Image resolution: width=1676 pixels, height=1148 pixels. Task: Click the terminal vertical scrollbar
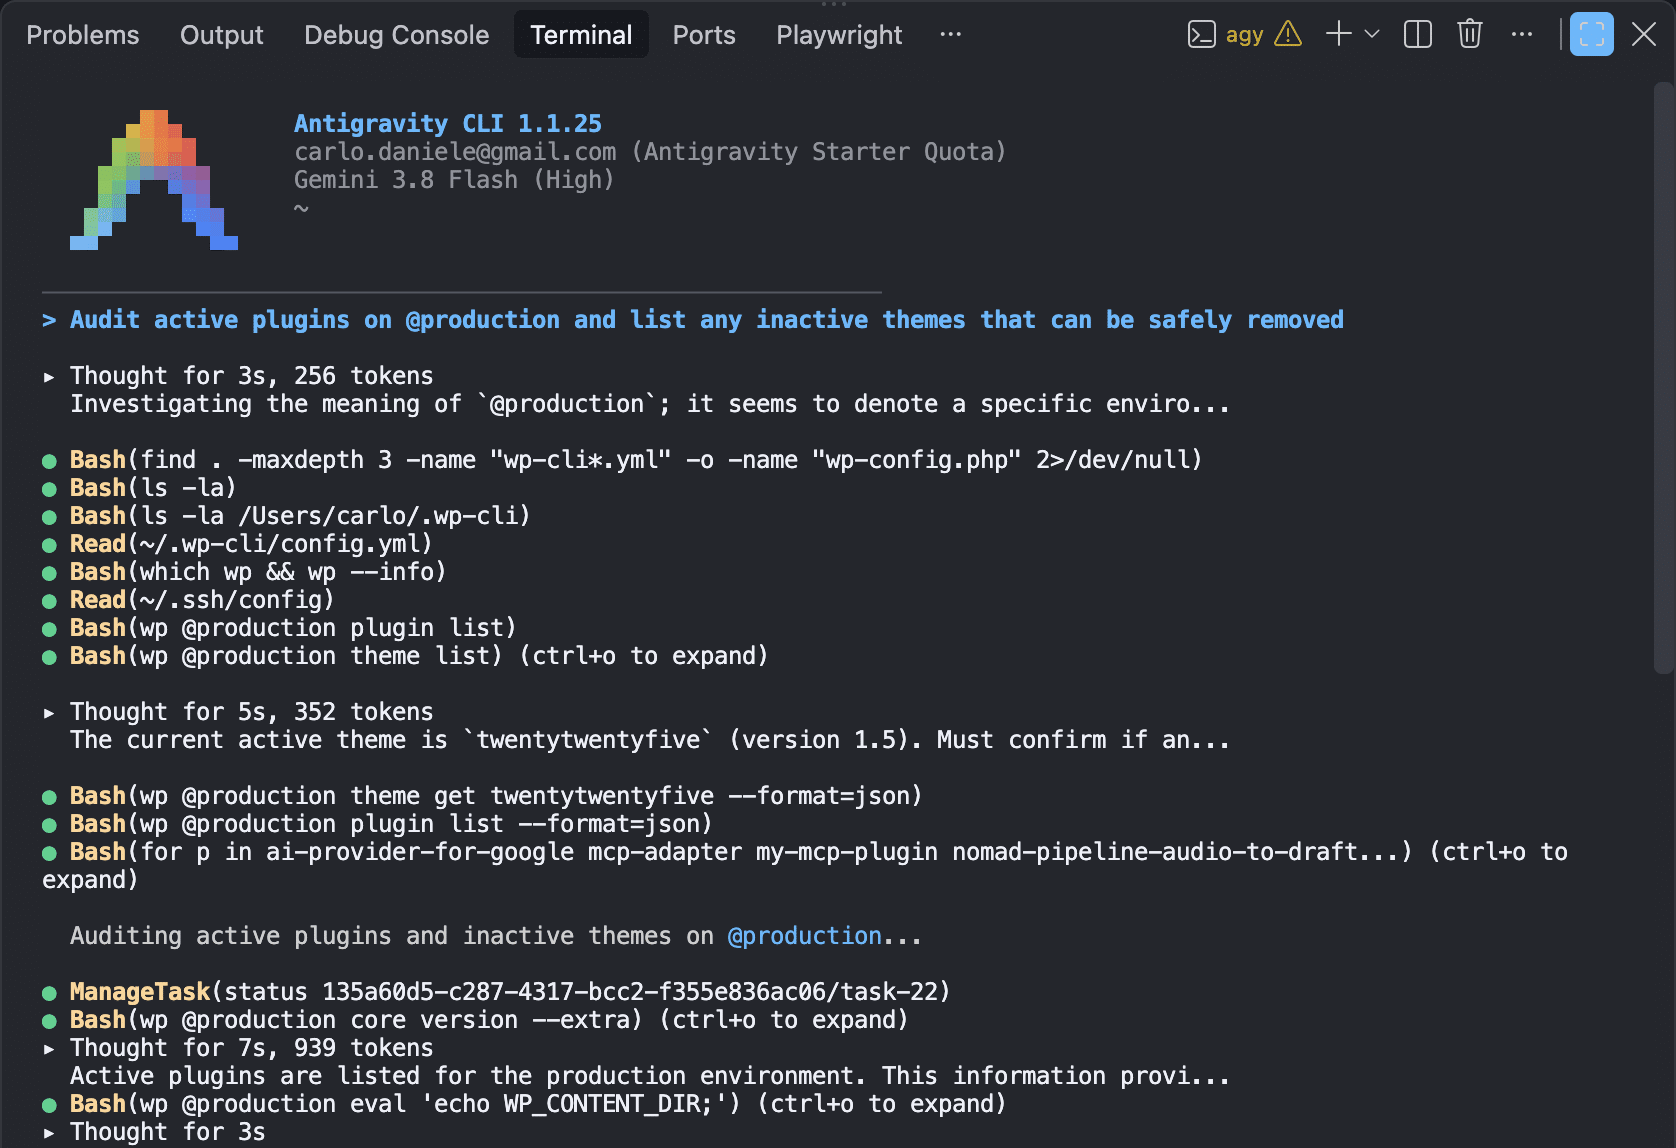point(1663,378)
